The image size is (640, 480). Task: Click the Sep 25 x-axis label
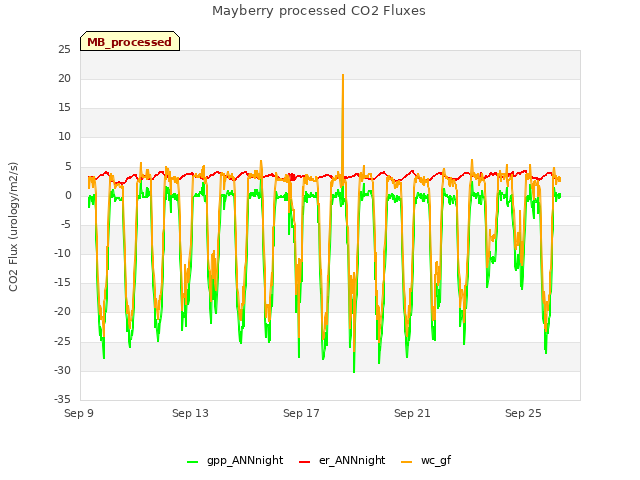pyautogui.click(x=523, y=413)
